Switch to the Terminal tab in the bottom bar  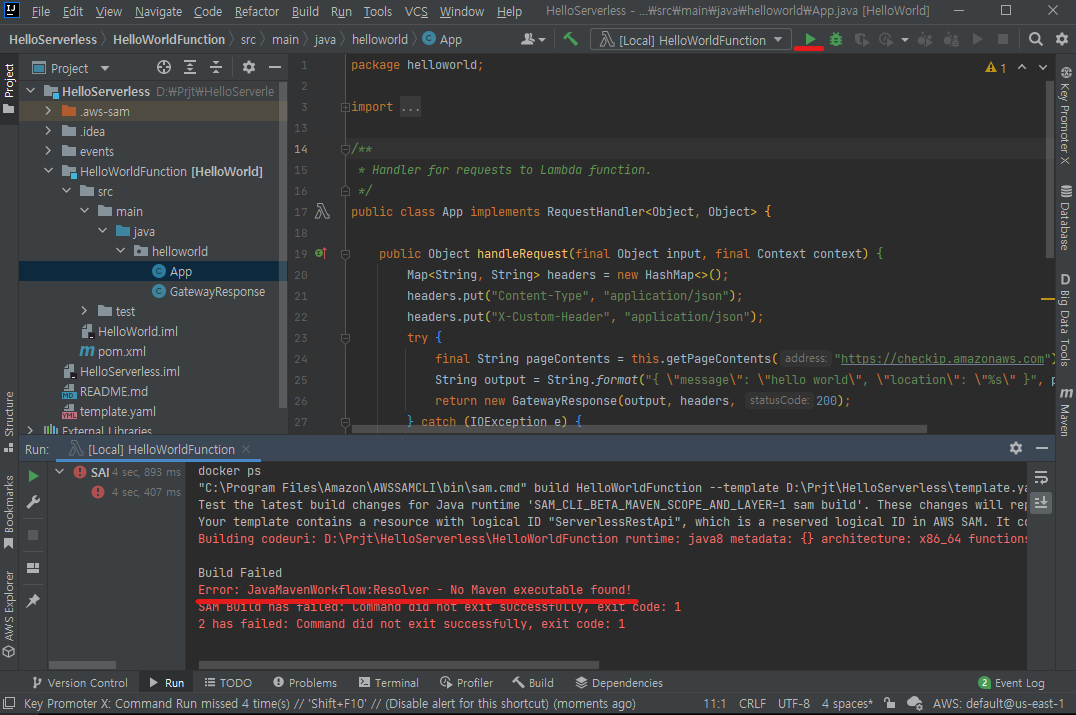(388, 683)
